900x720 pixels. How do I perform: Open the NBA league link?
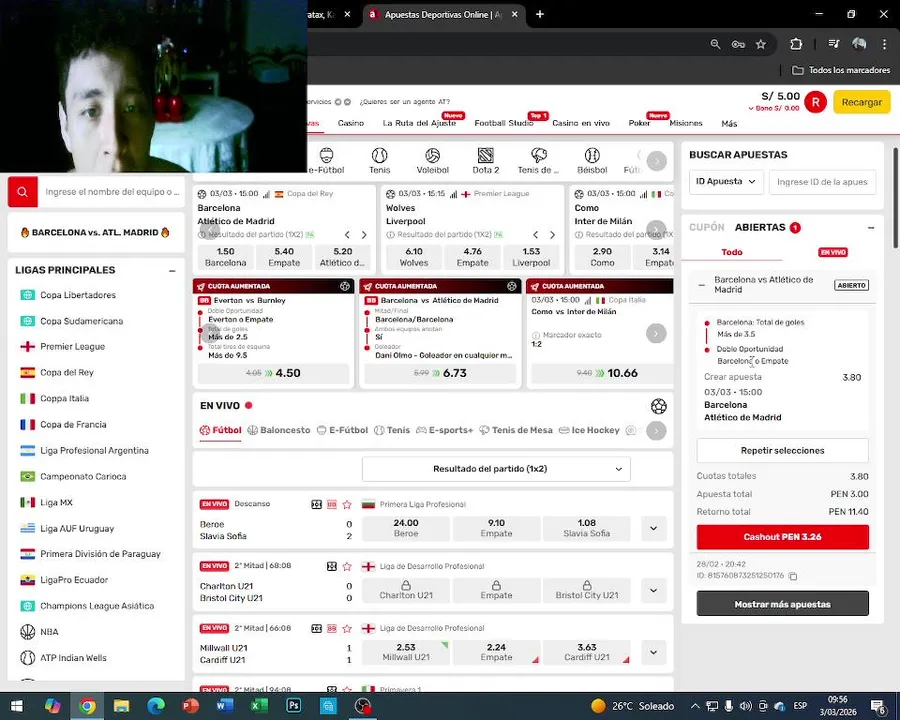coord(49,632)
